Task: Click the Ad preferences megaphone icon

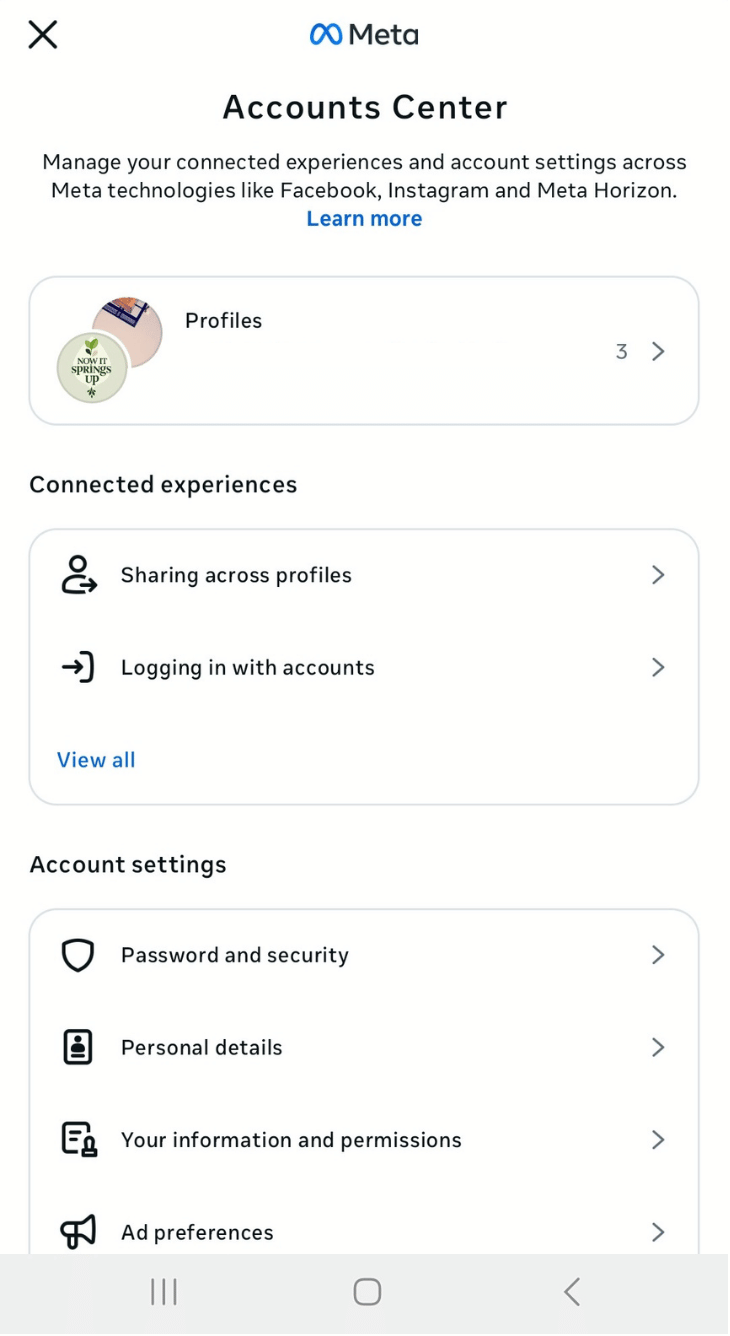Action: point(78,1231)
